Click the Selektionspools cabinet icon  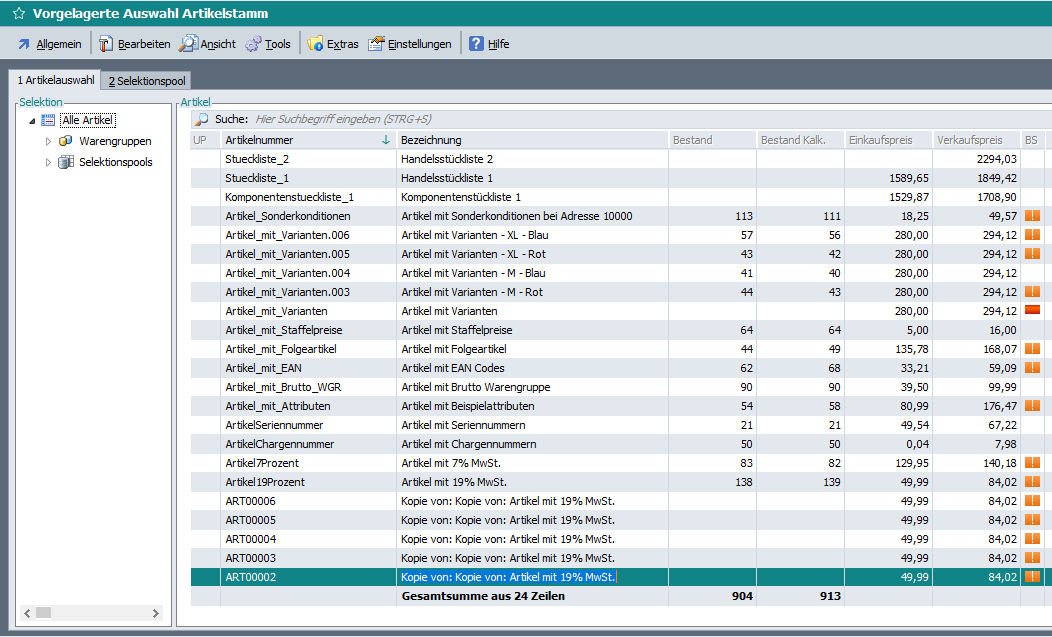pos(65,162)
